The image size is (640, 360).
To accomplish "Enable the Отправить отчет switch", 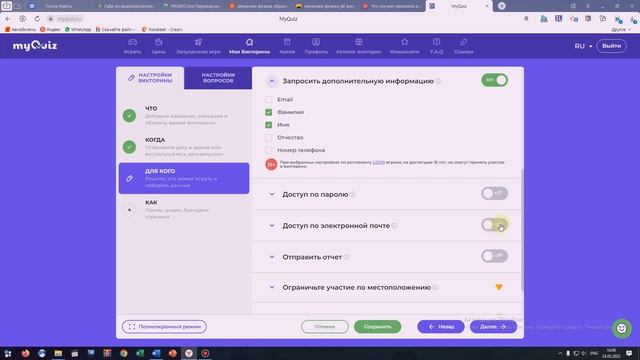I will coord(494,256).
